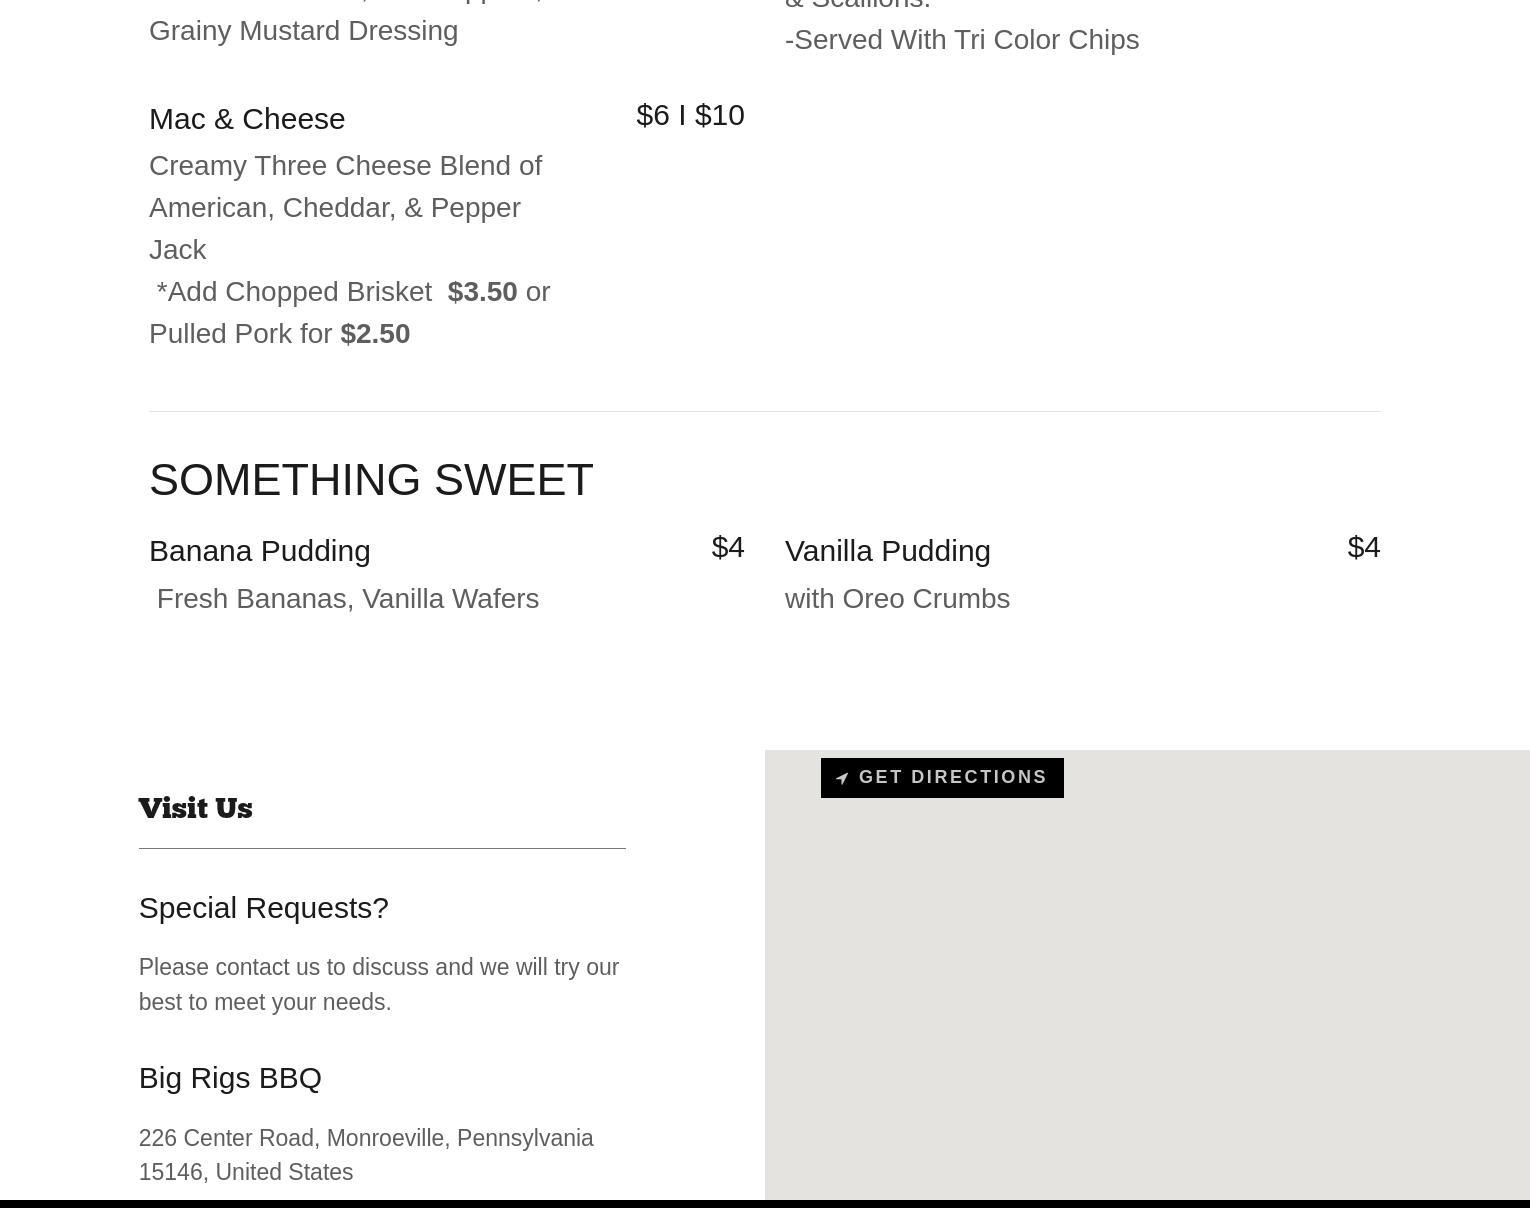Click the Vanilla Pudding $4 price
Viewport: 1530px width, 1208px height.
click(1364, 547)
